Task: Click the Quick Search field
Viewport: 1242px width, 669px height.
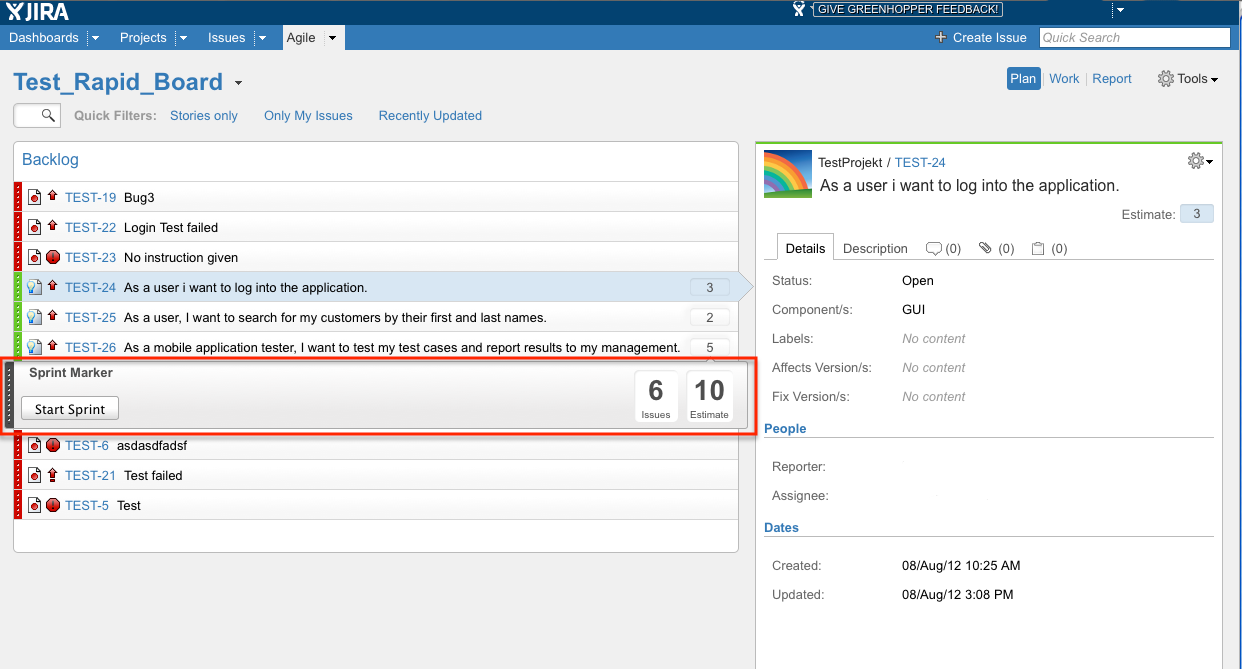Action: tap(1135, 38)
